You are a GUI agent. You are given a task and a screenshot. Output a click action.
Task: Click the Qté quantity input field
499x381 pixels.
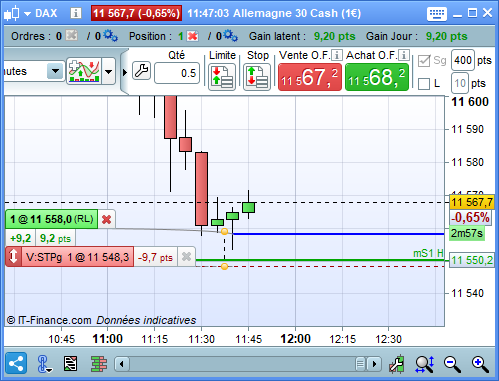[177, 73]
